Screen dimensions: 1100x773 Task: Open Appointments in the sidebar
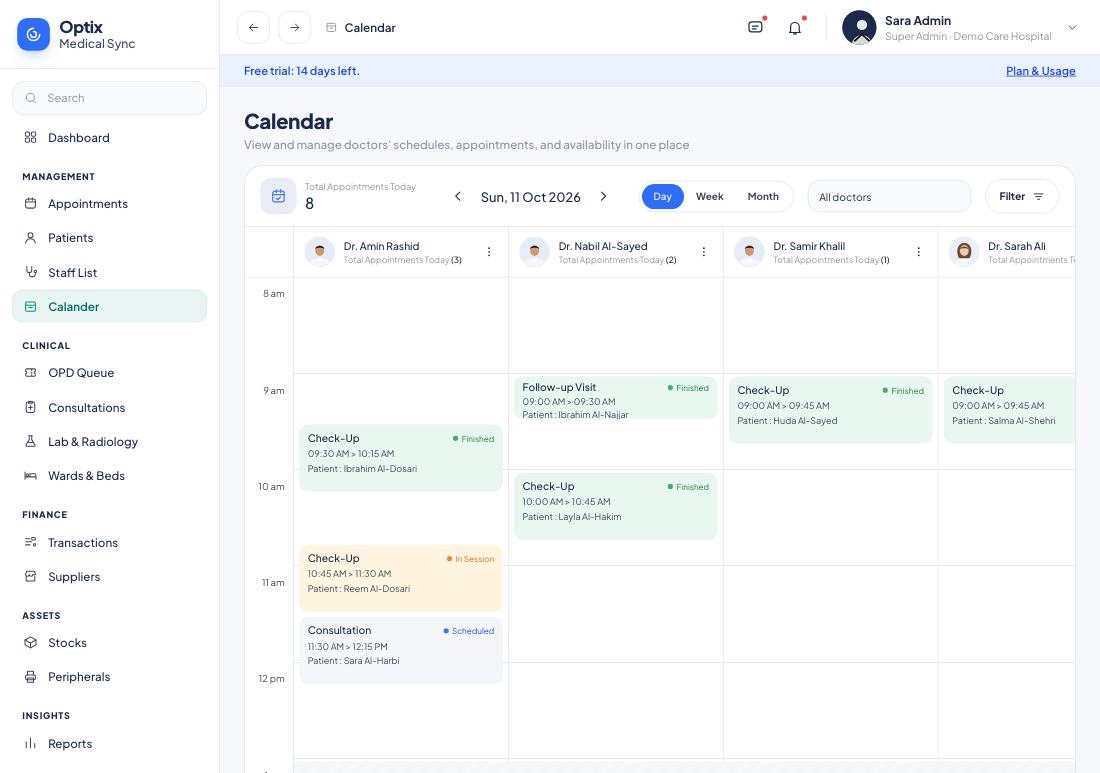pos(109,203)
